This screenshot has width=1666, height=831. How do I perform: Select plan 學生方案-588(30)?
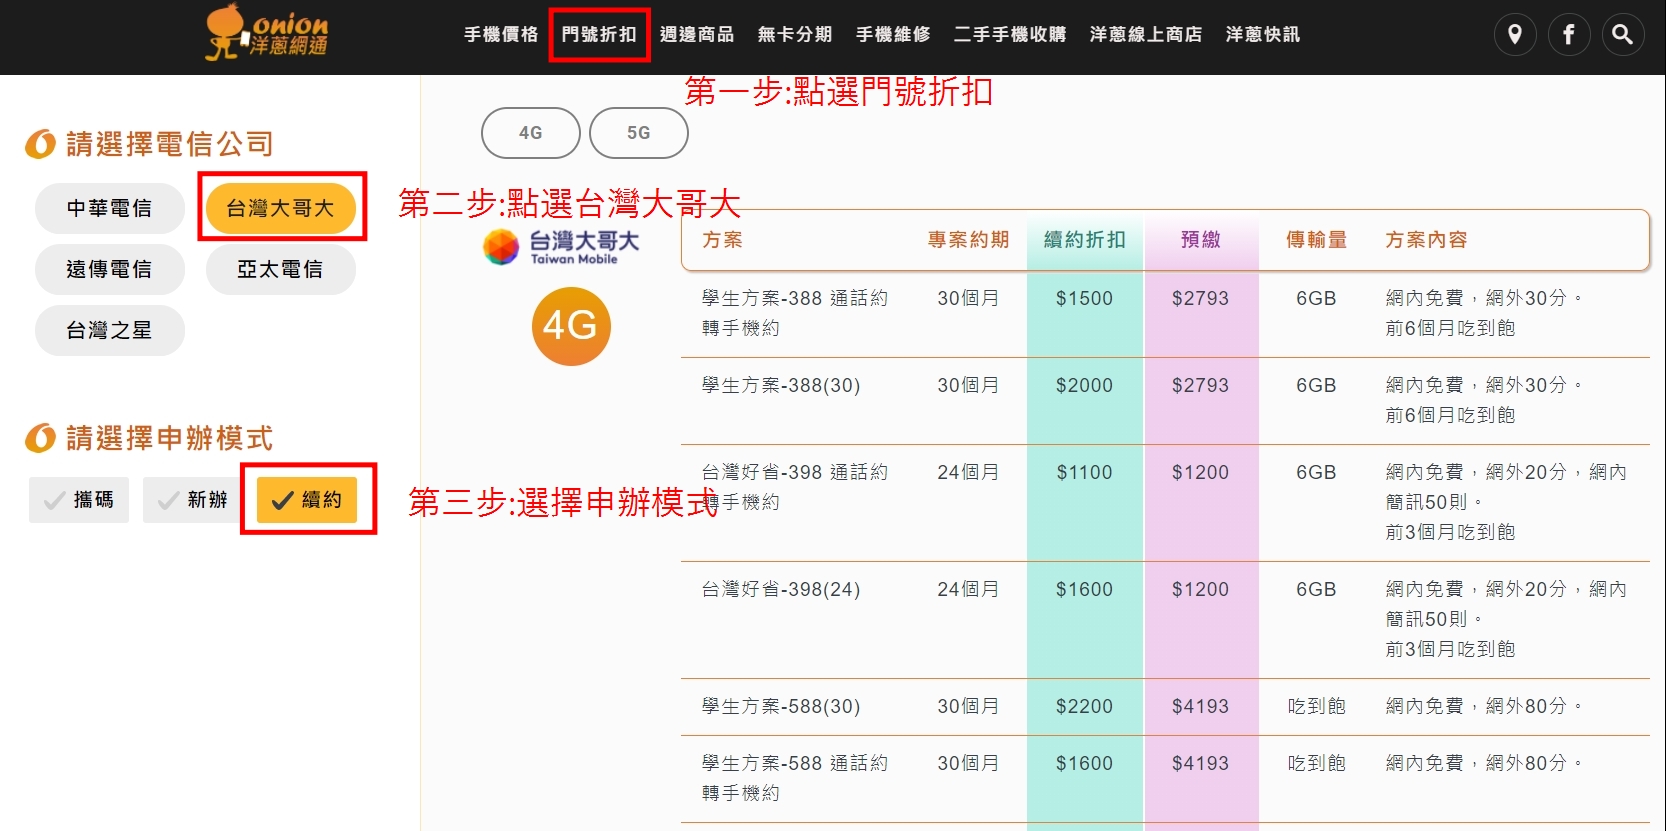pos(781,706)
